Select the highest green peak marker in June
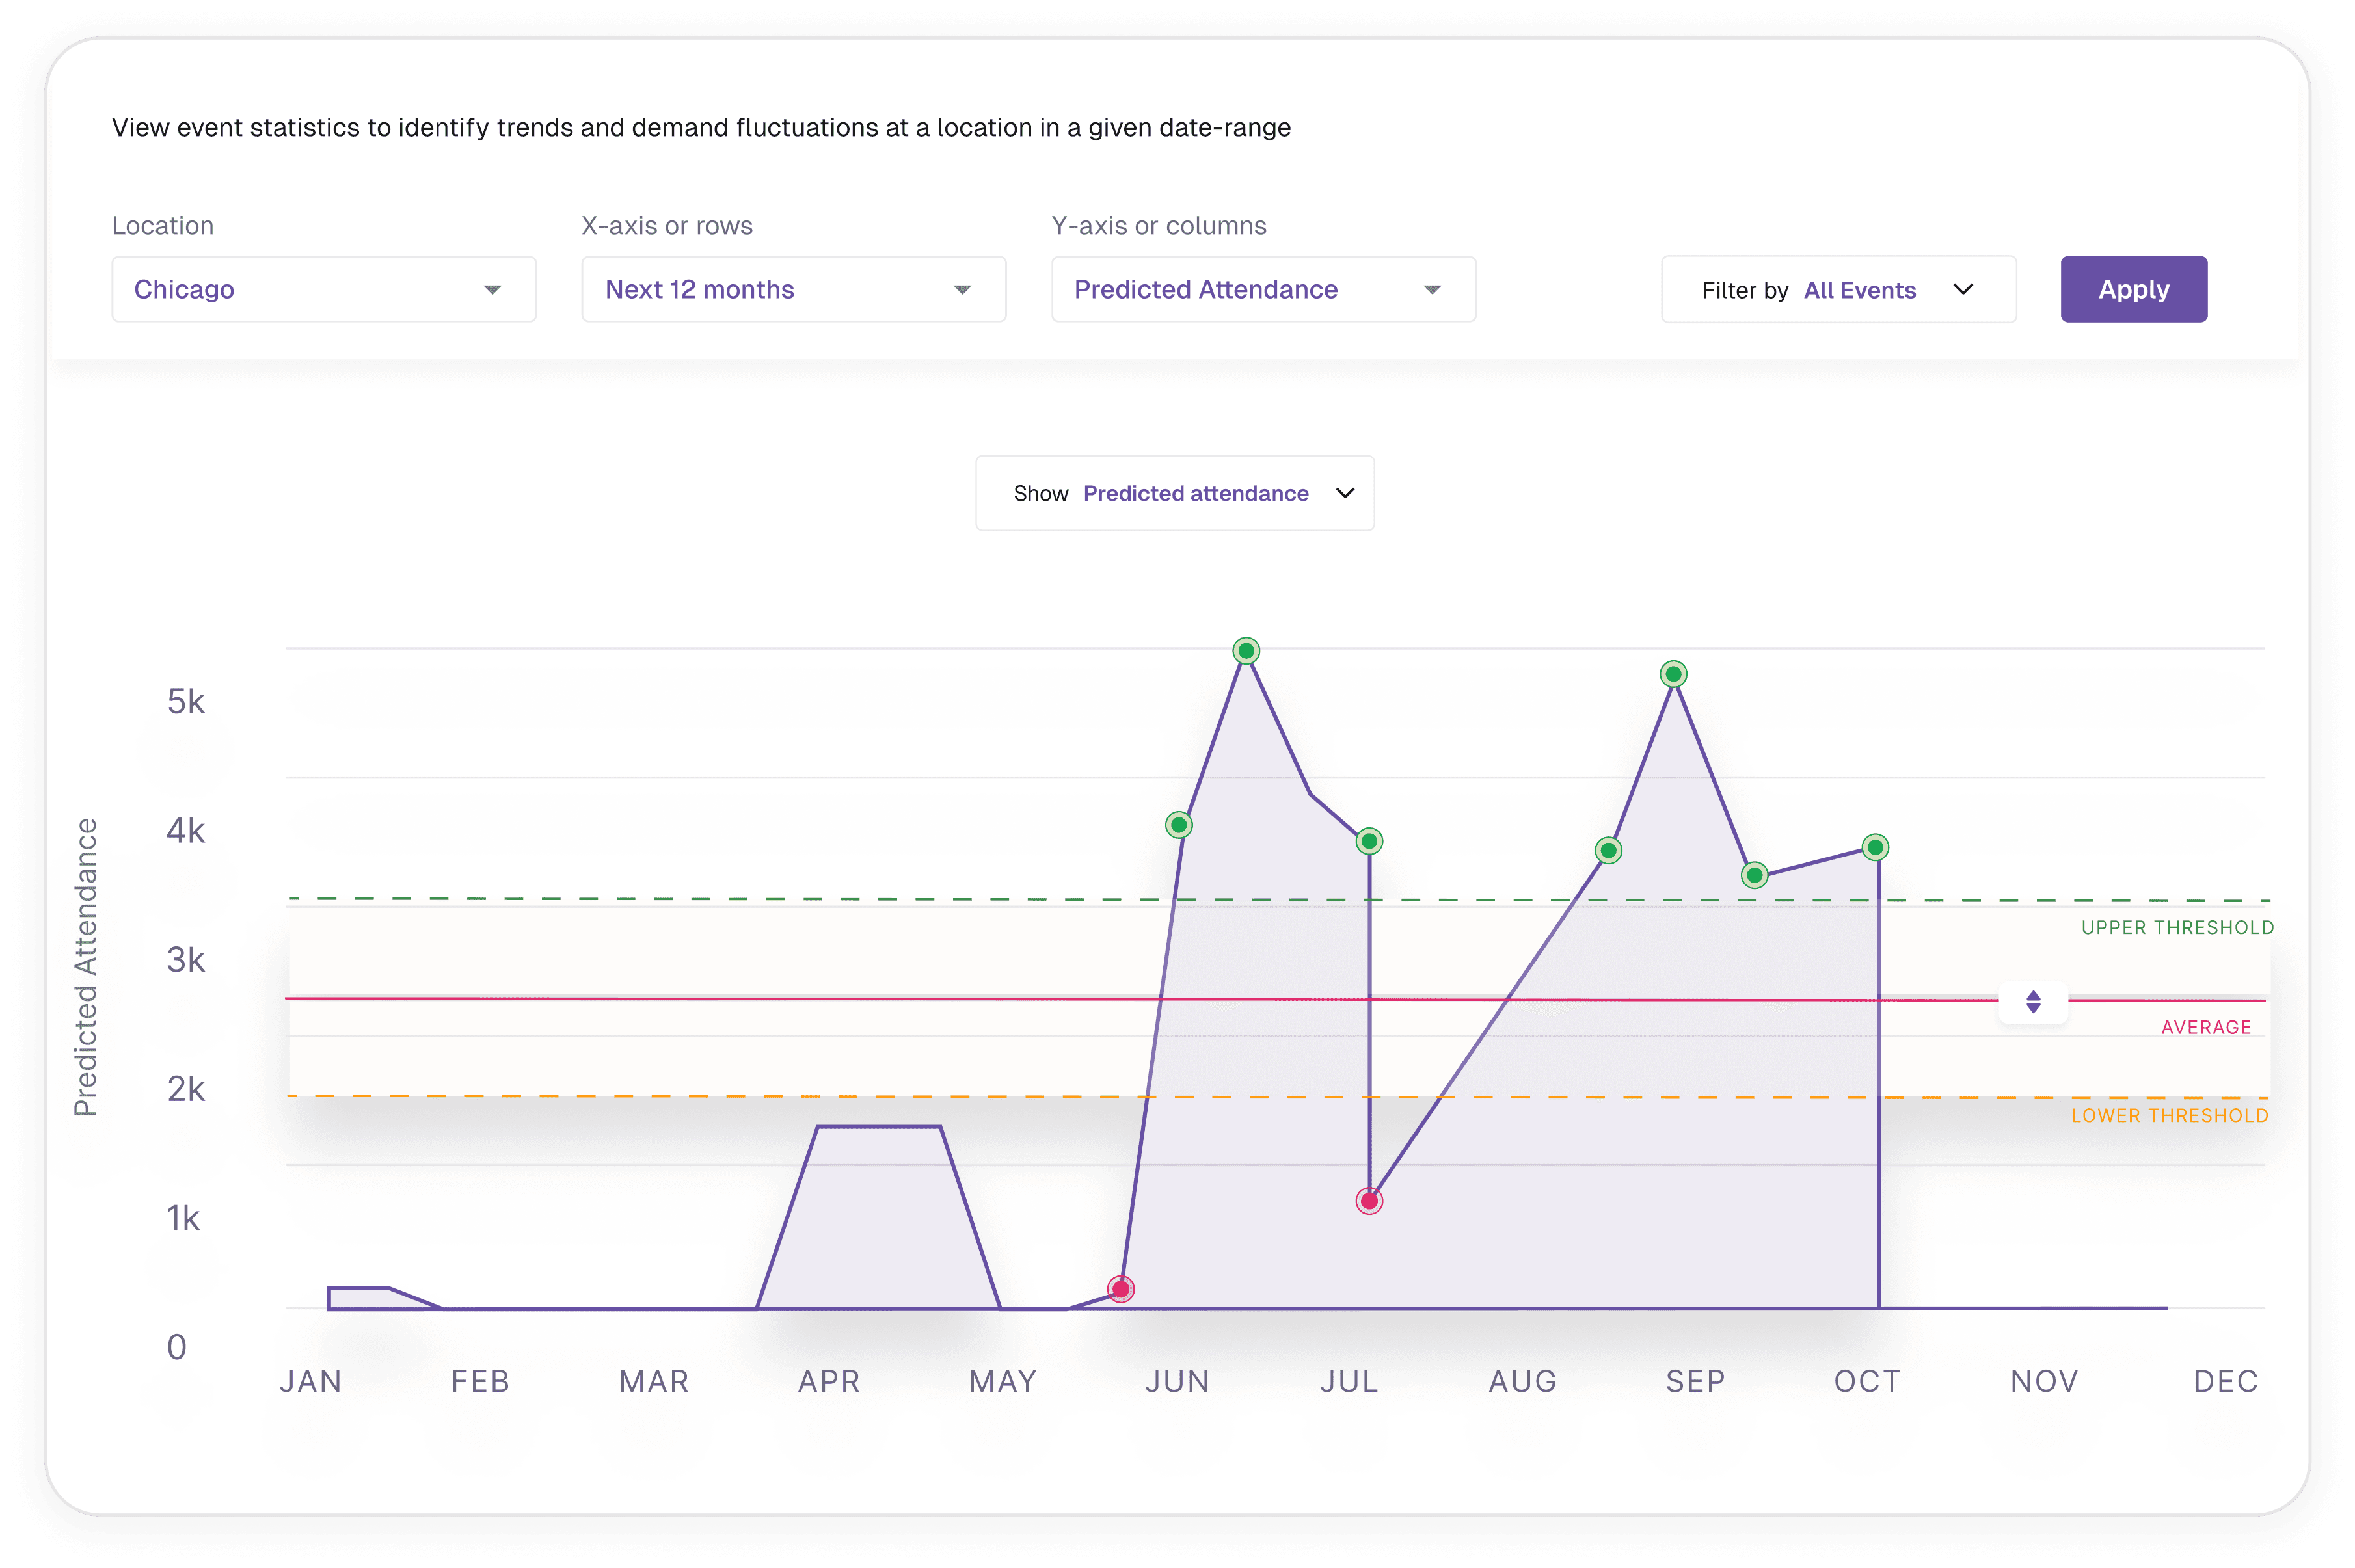The width and height of the screenshot is (2355, 1568). 1246,651
